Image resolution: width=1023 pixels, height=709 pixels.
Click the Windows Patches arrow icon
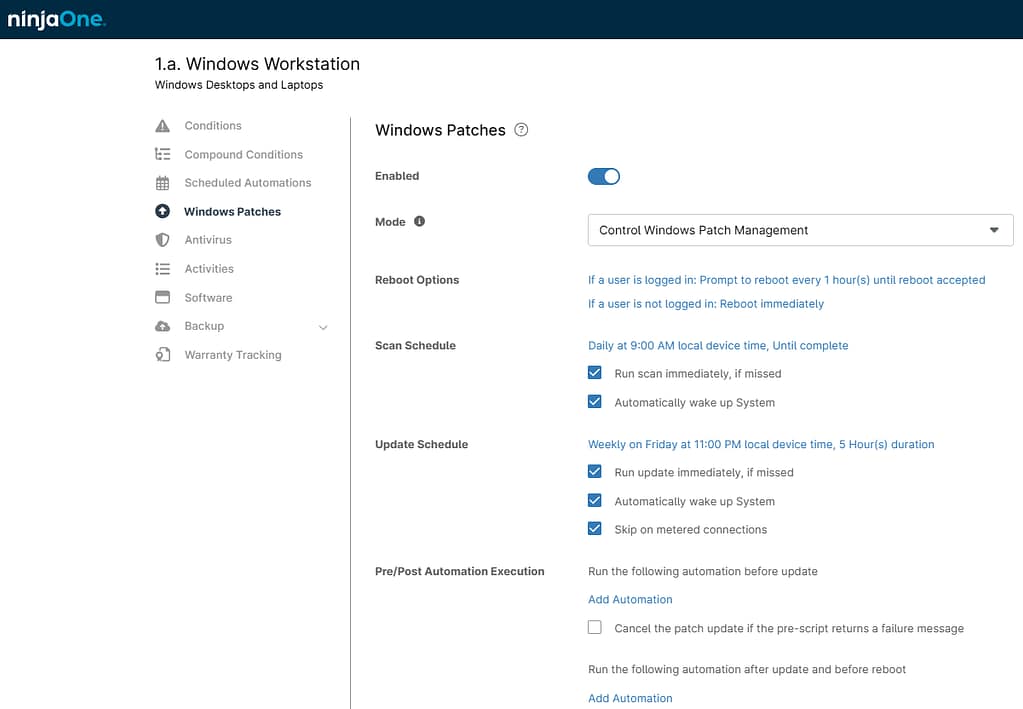coord(165,211)
